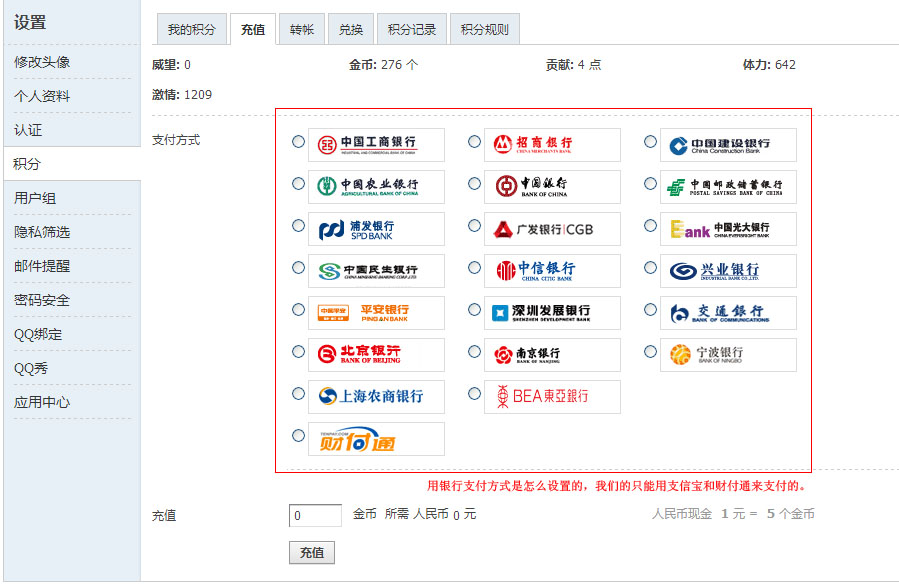Screen dimensions: 899x586
Task: Open the 积分记录 tab
Action: pos(412,29)
